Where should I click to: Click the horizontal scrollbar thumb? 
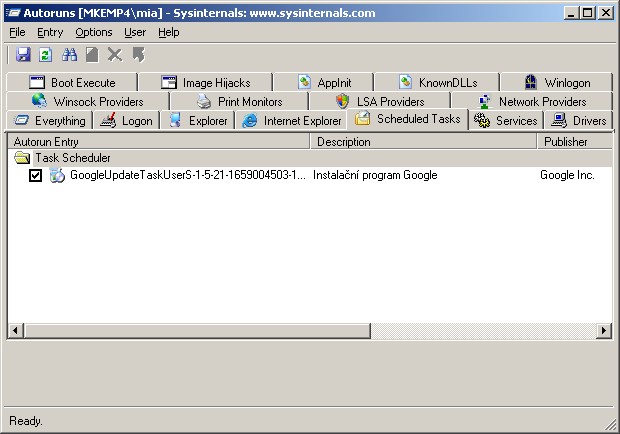pyautogui.click(x=197, y=330)
